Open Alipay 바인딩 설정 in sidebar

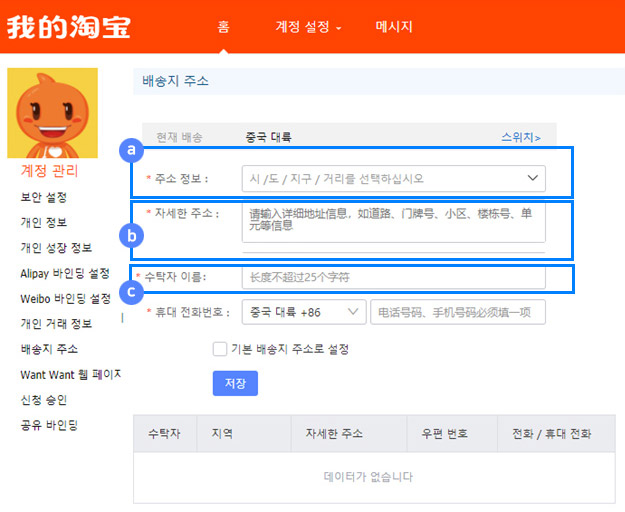(x=65, y=273)
